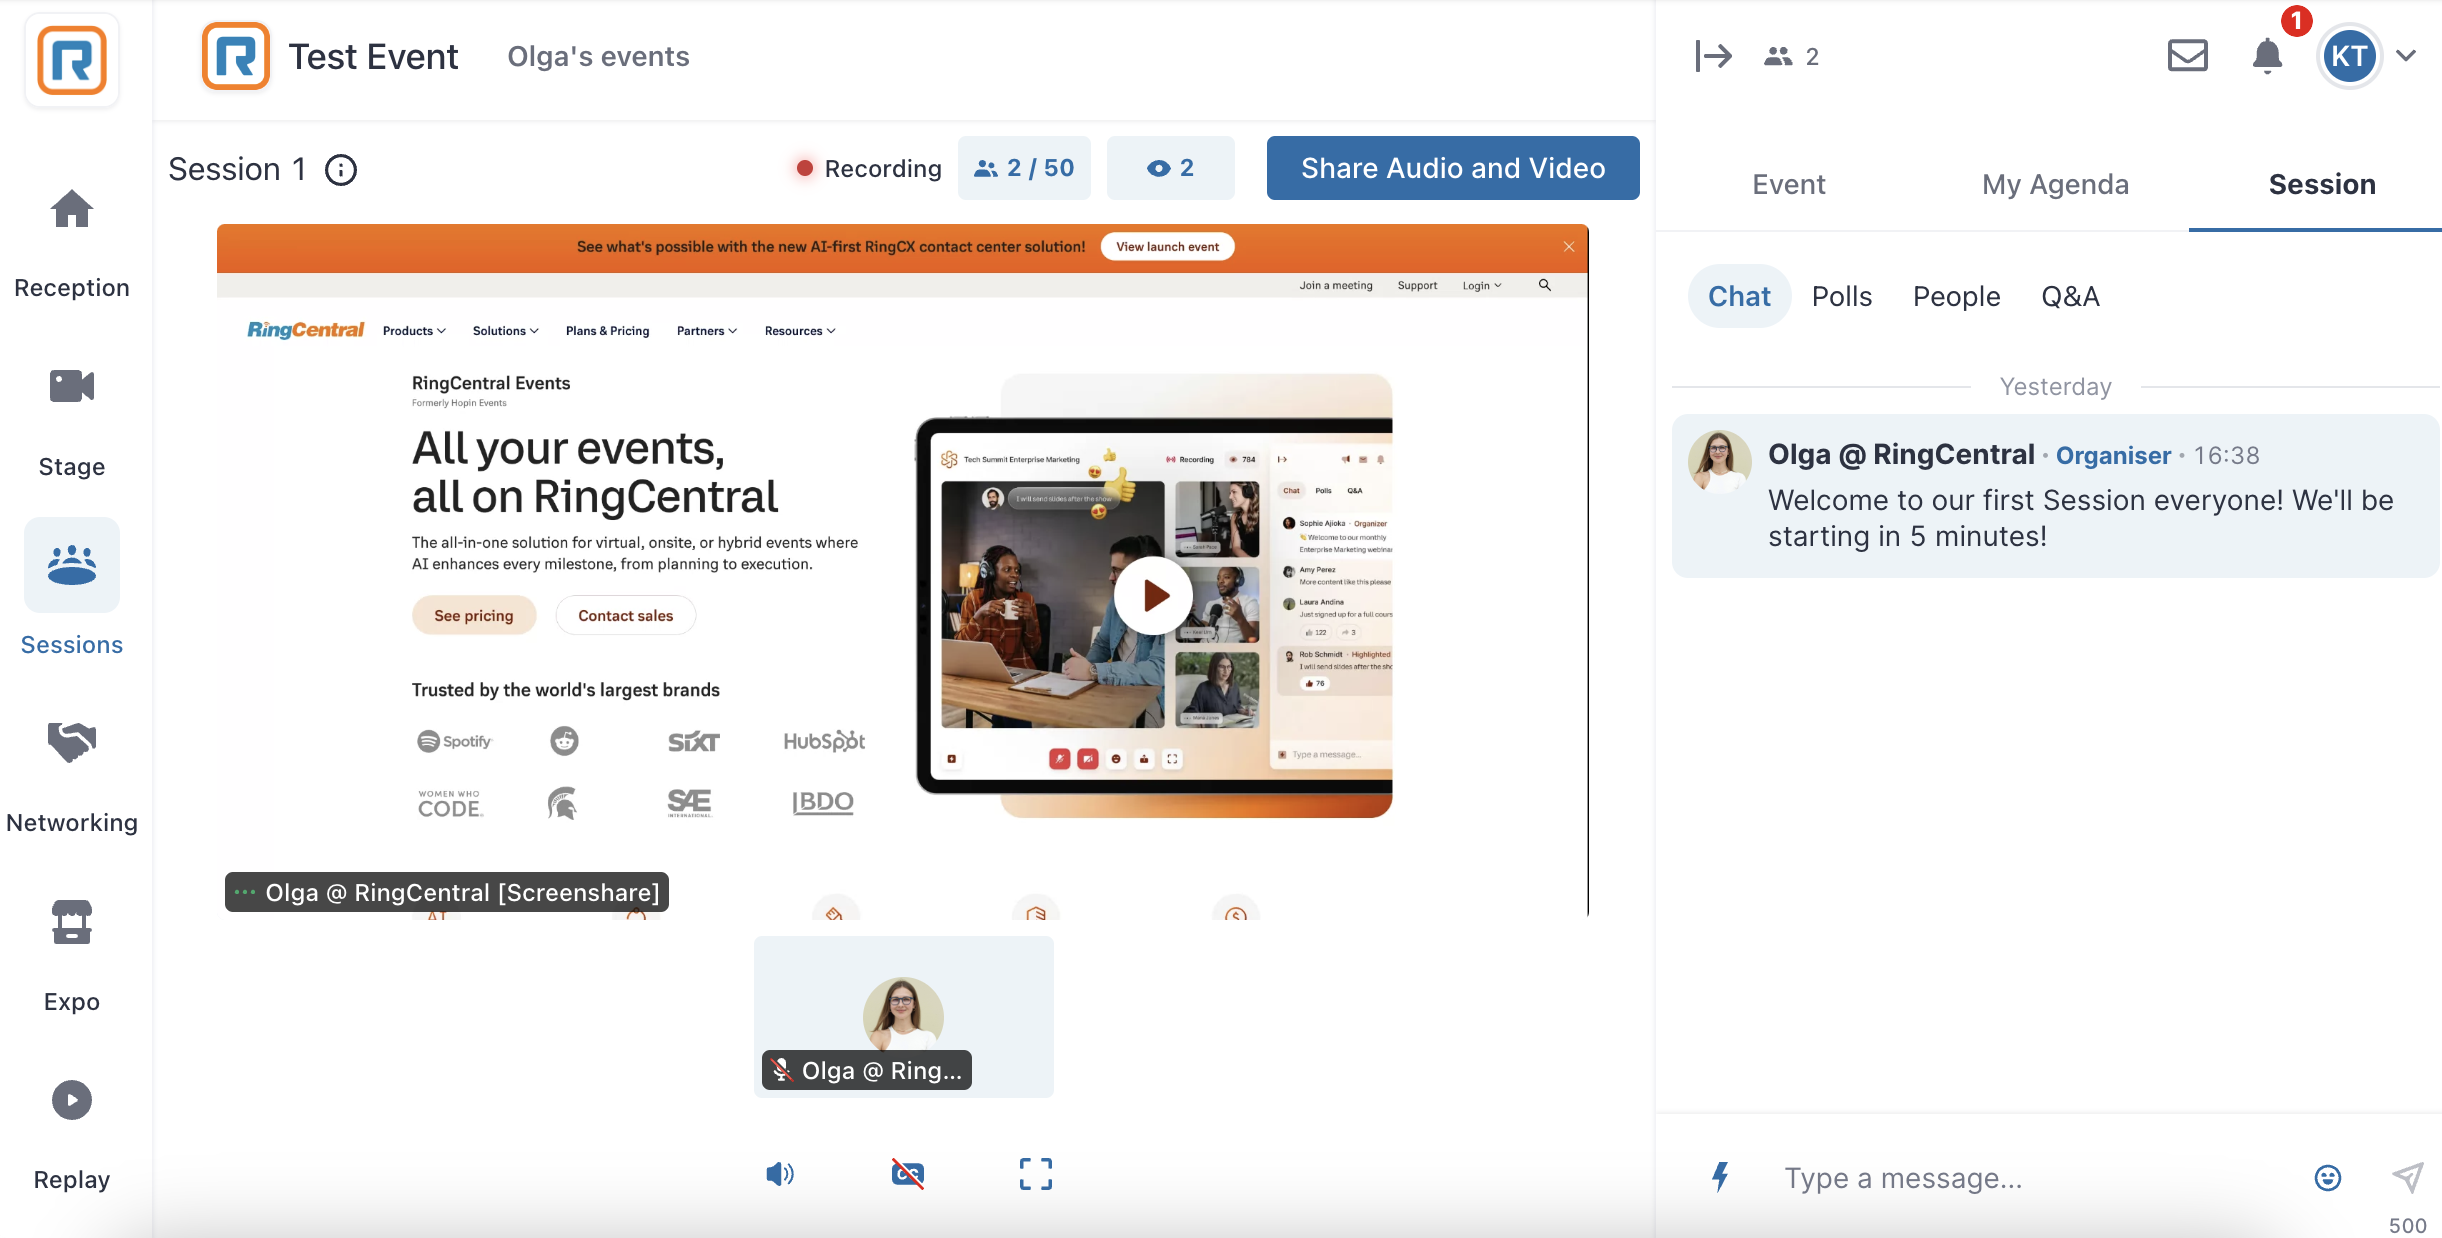View attendee count icon in header

pos(1778,56)
